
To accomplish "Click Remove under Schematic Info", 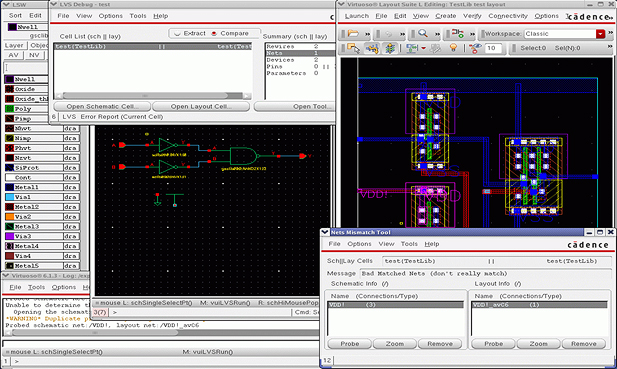I will point(440,344).
